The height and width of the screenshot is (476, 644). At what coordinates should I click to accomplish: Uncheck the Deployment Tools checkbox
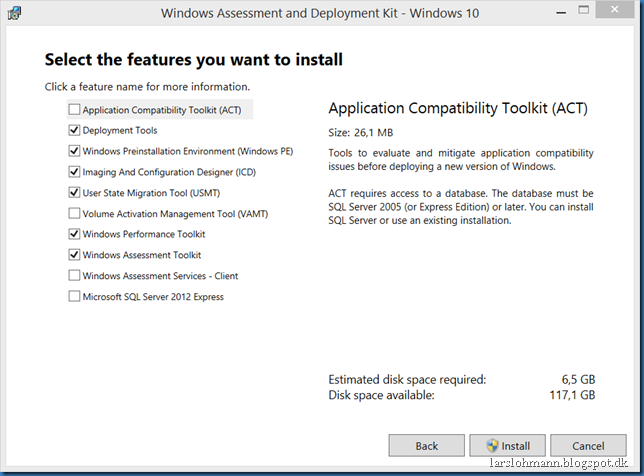(74, 130)
